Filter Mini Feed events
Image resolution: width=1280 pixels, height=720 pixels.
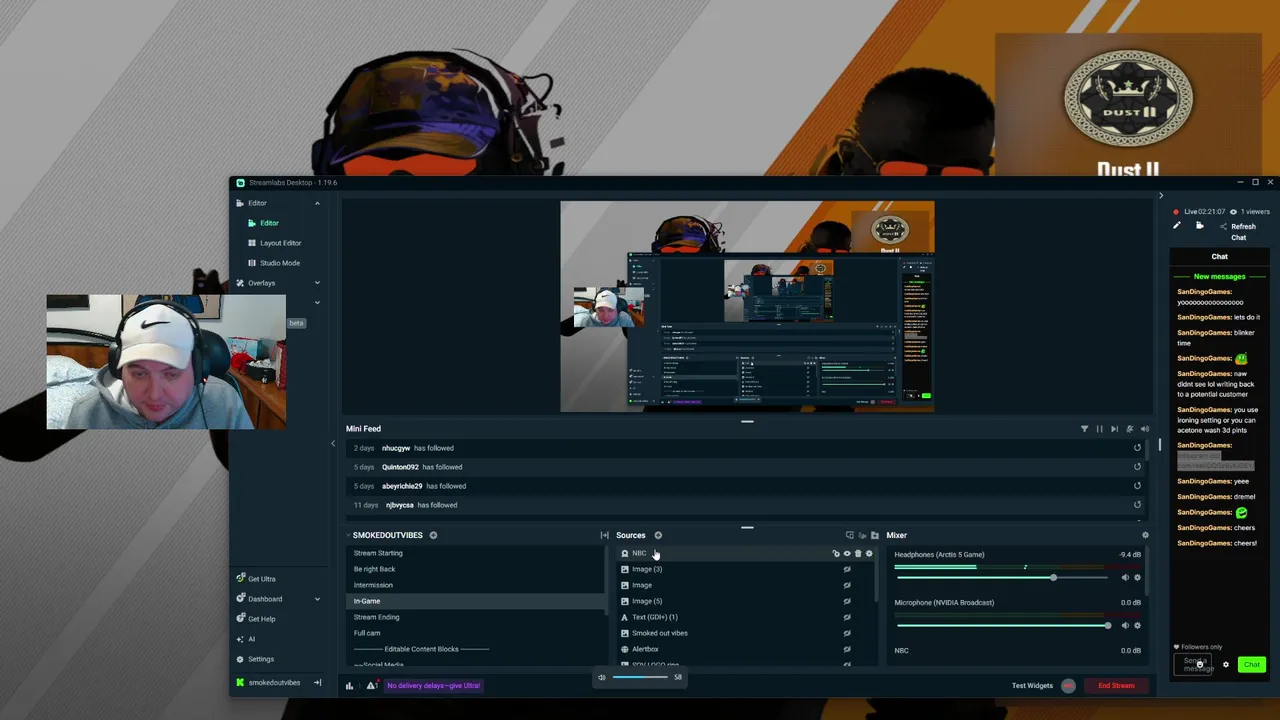(x=1084, y=429)
